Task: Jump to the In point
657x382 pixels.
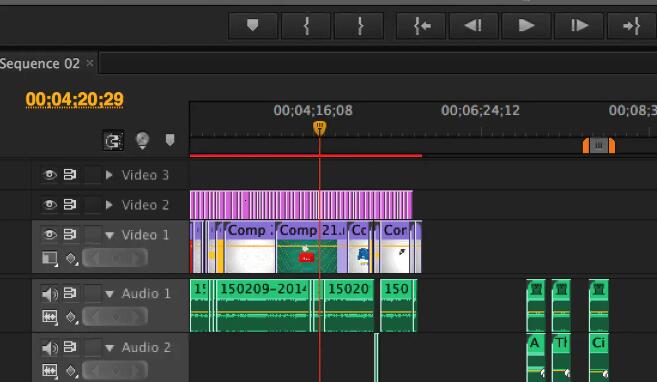Action: tap(421, 26)
